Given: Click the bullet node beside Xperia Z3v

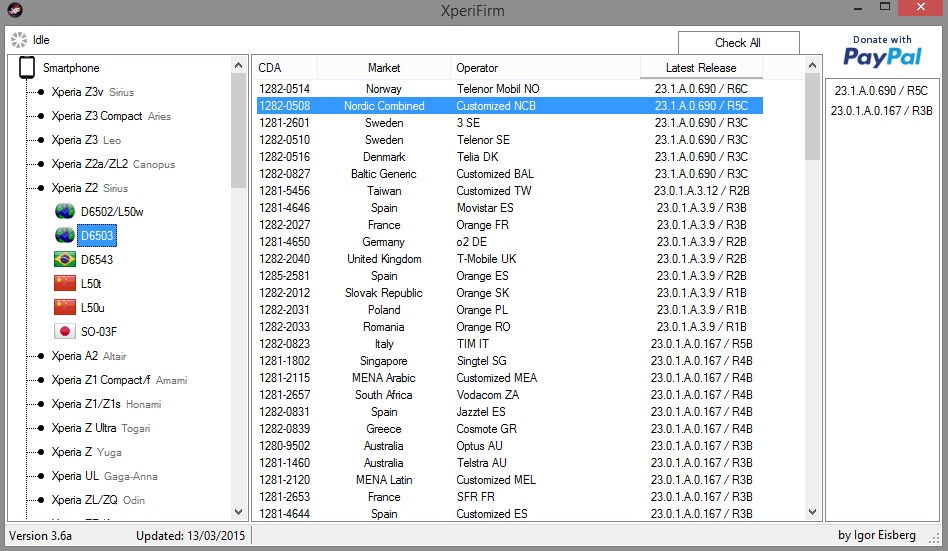Looking at the screenshot, I should [41, 92].
